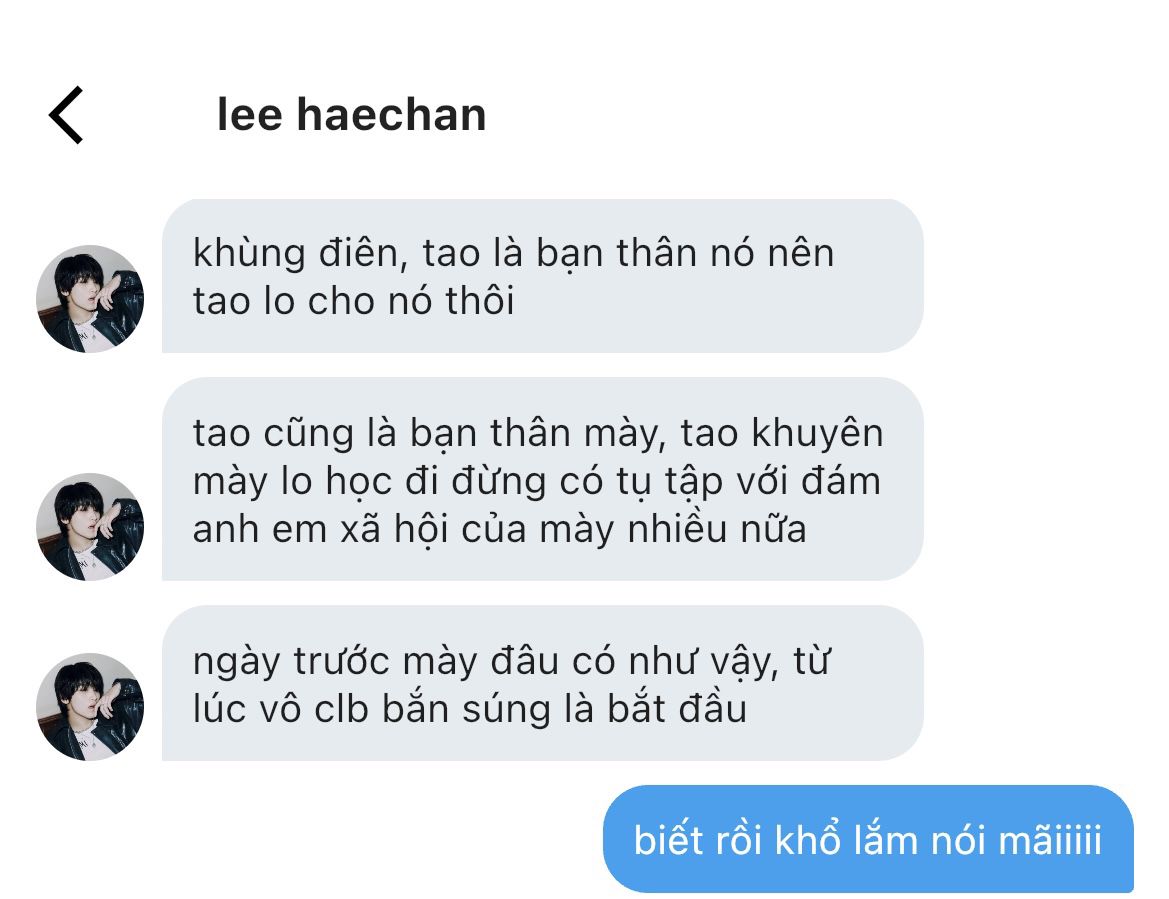Open the lee haechan chat header name
1169x899 pixels.
[351, 115]
